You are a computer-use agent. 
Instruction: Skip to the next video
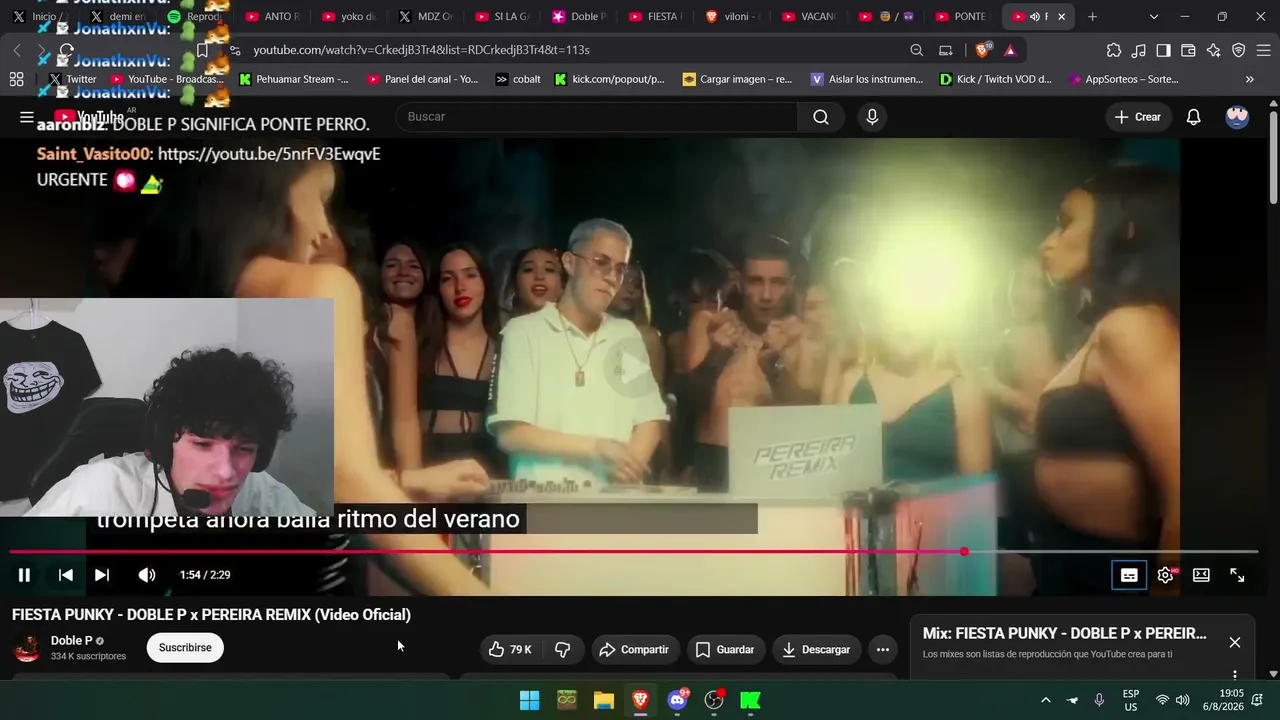(102, 575)
